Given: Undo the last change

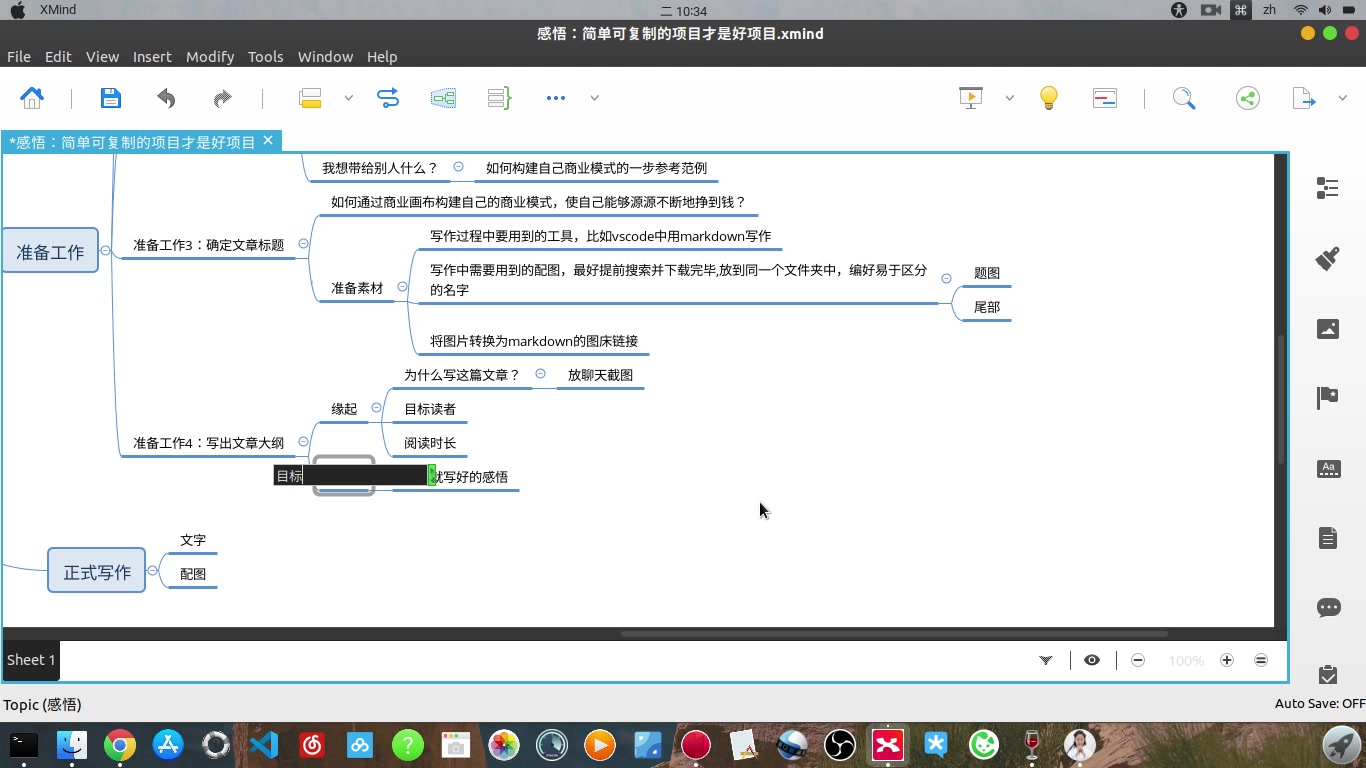Looking at the screenshot, I should click(x=166, y=98).
